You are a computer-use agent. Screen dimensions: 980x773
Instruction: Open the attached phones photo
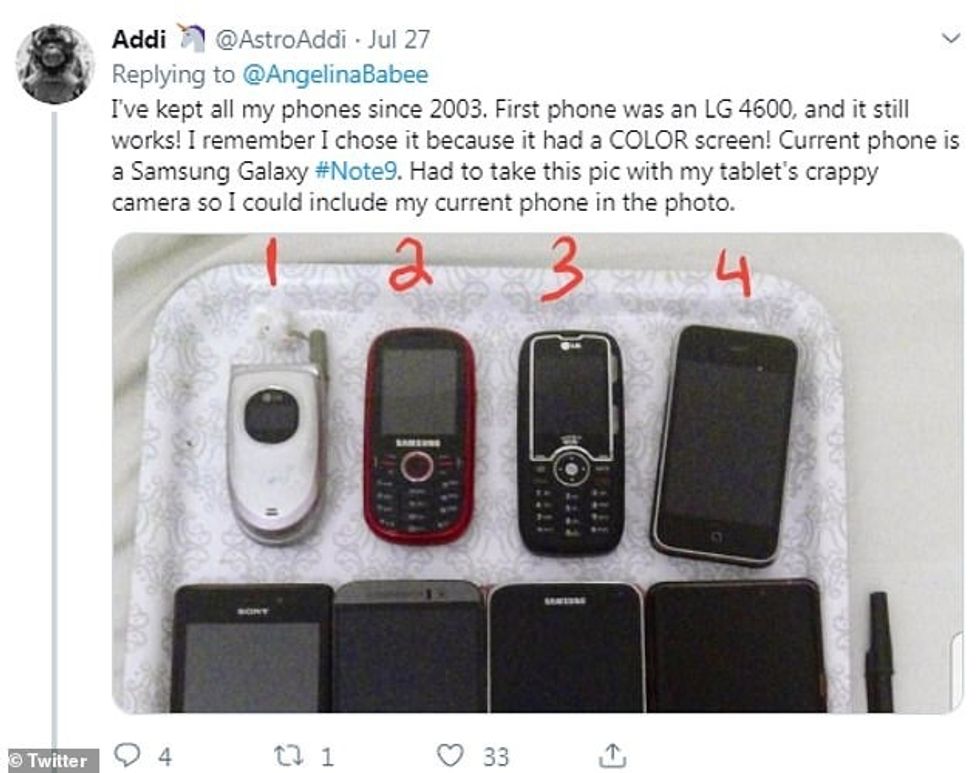coord(538,472)
